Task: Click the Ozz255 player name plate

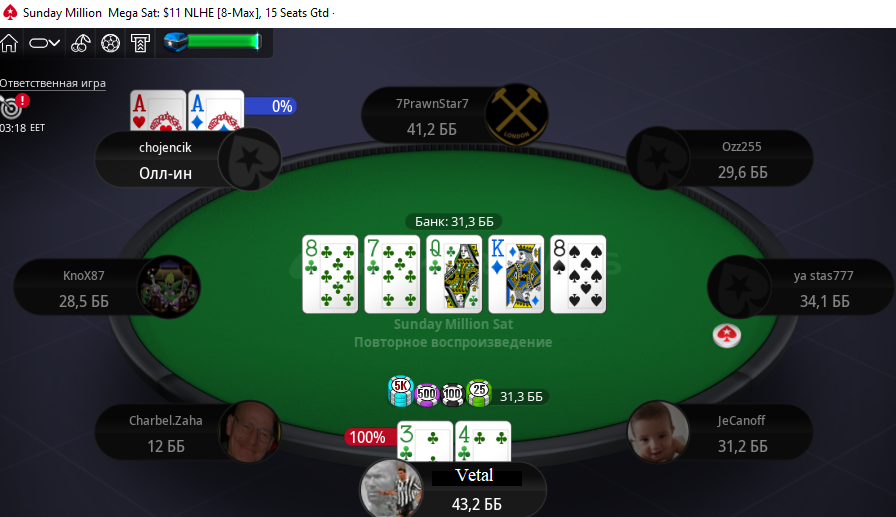Action: click(742, 159)
